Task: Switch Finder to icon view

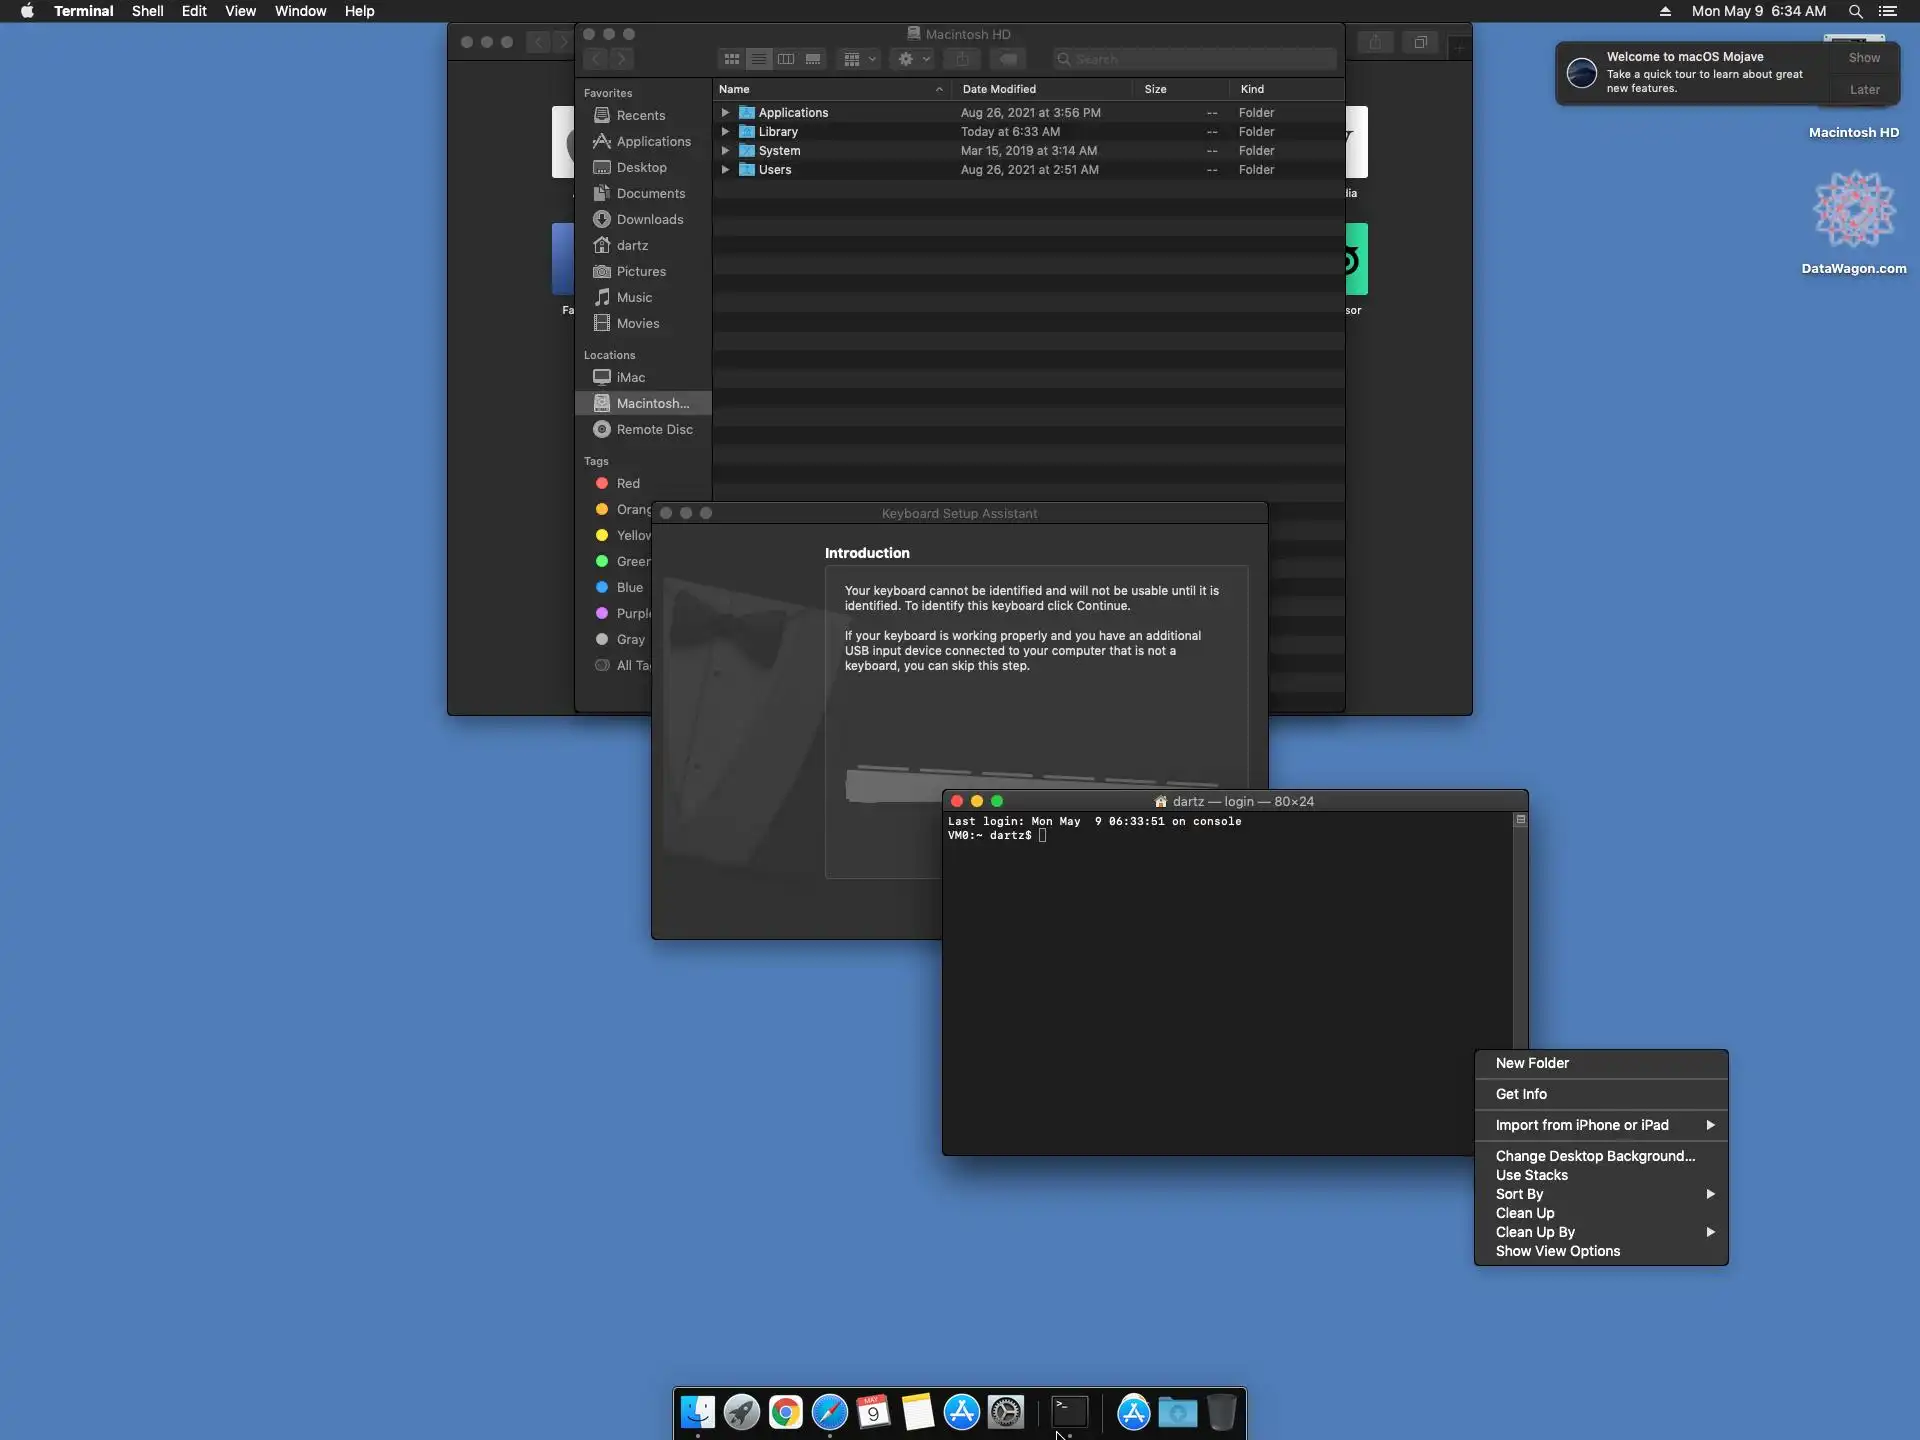Action: click(x=732, y=59)
